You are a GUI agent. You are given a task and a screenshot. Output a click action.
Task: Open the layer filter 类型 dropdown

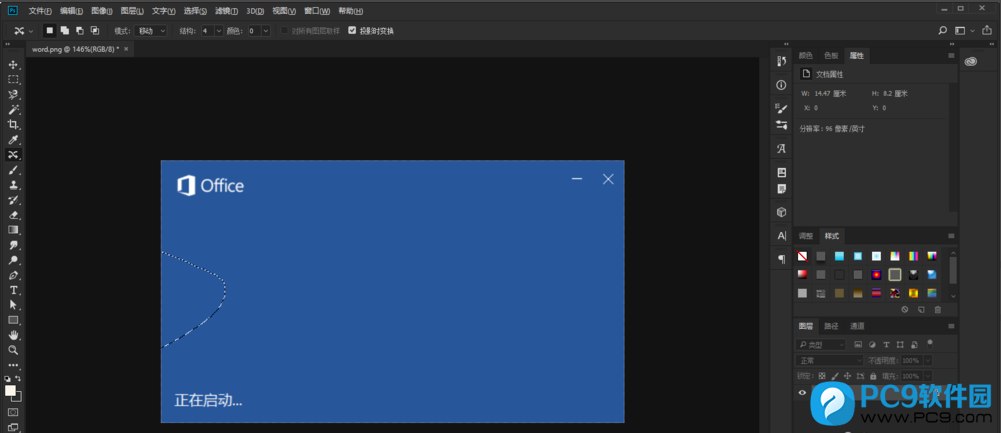(821, 345)
